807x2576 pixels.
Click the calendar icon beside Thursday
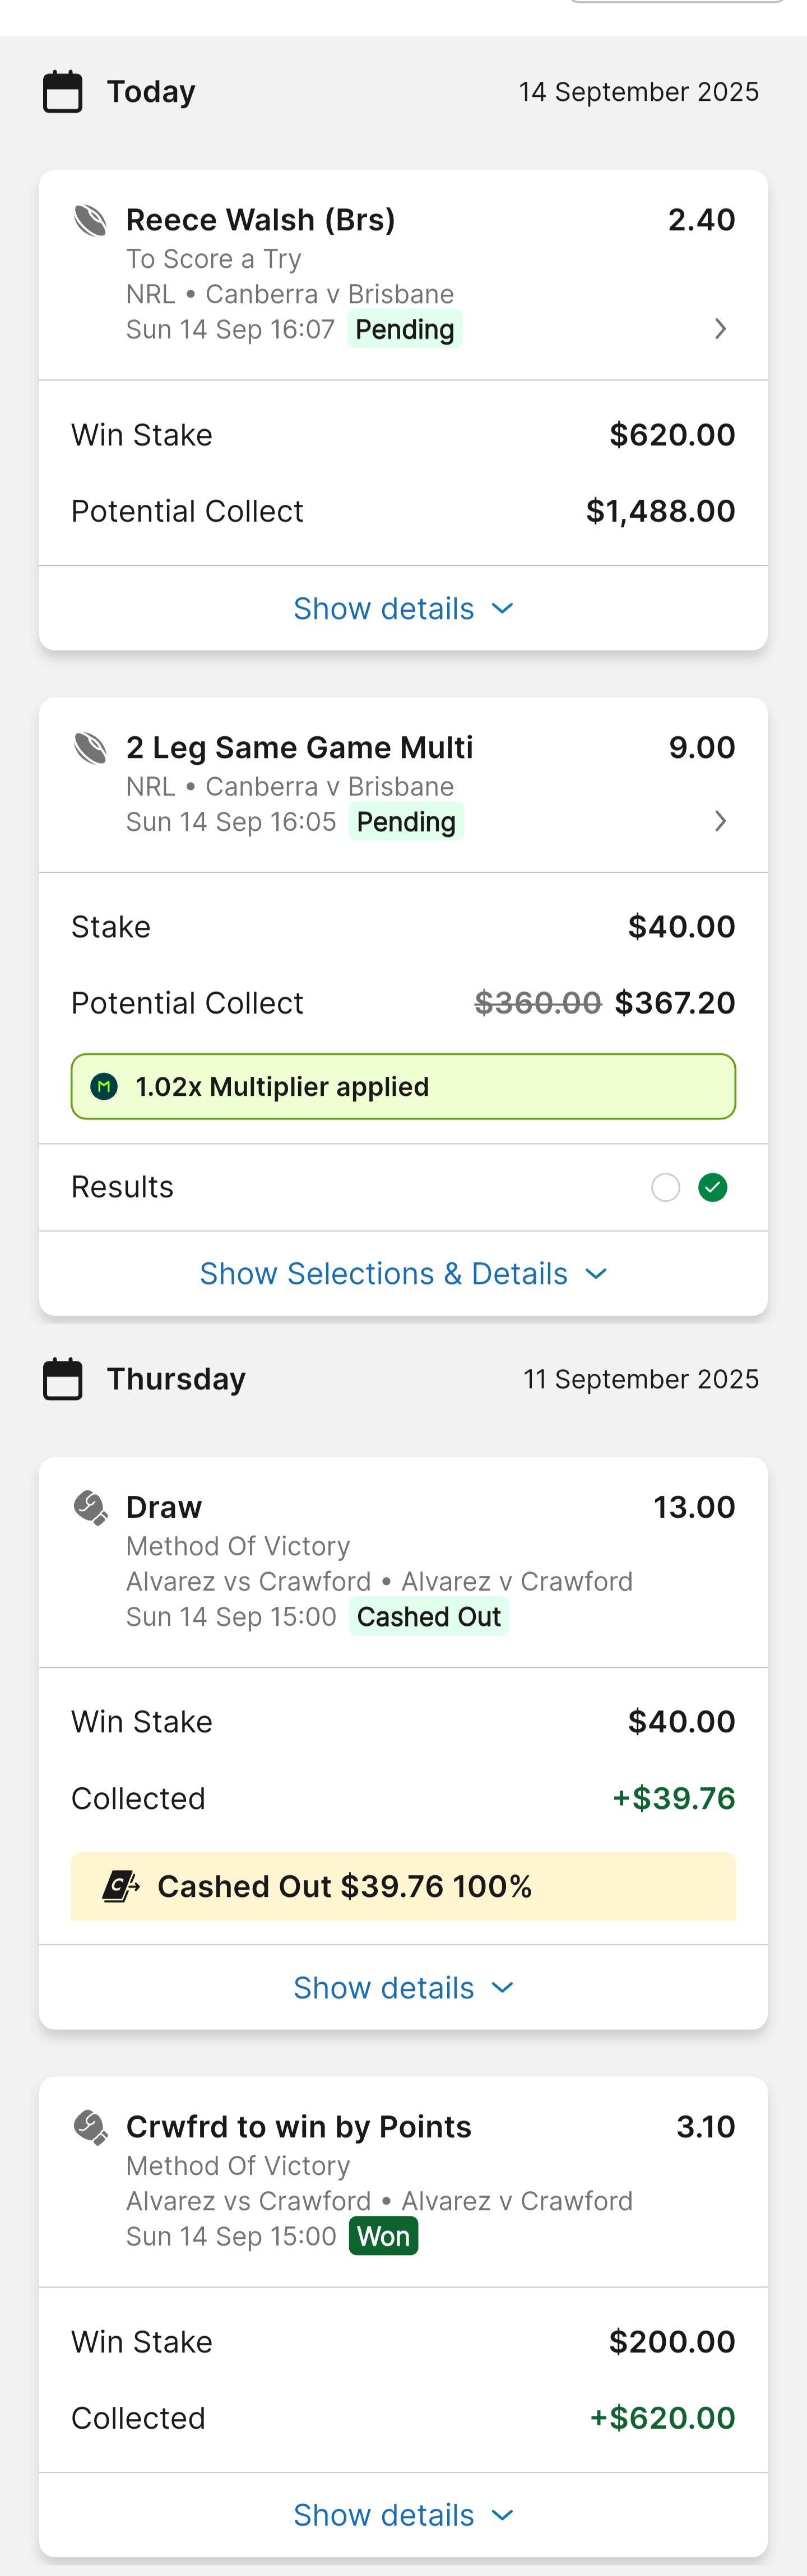(x=63, y=1379)
